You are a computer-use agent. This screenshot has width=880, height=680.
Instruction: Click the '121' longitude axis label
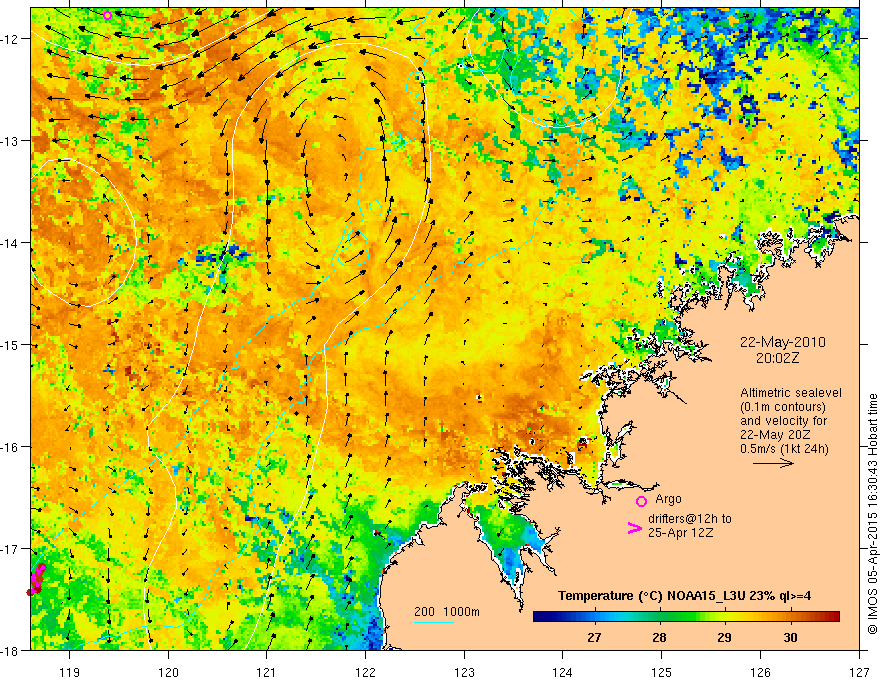[x=267, y=672]
